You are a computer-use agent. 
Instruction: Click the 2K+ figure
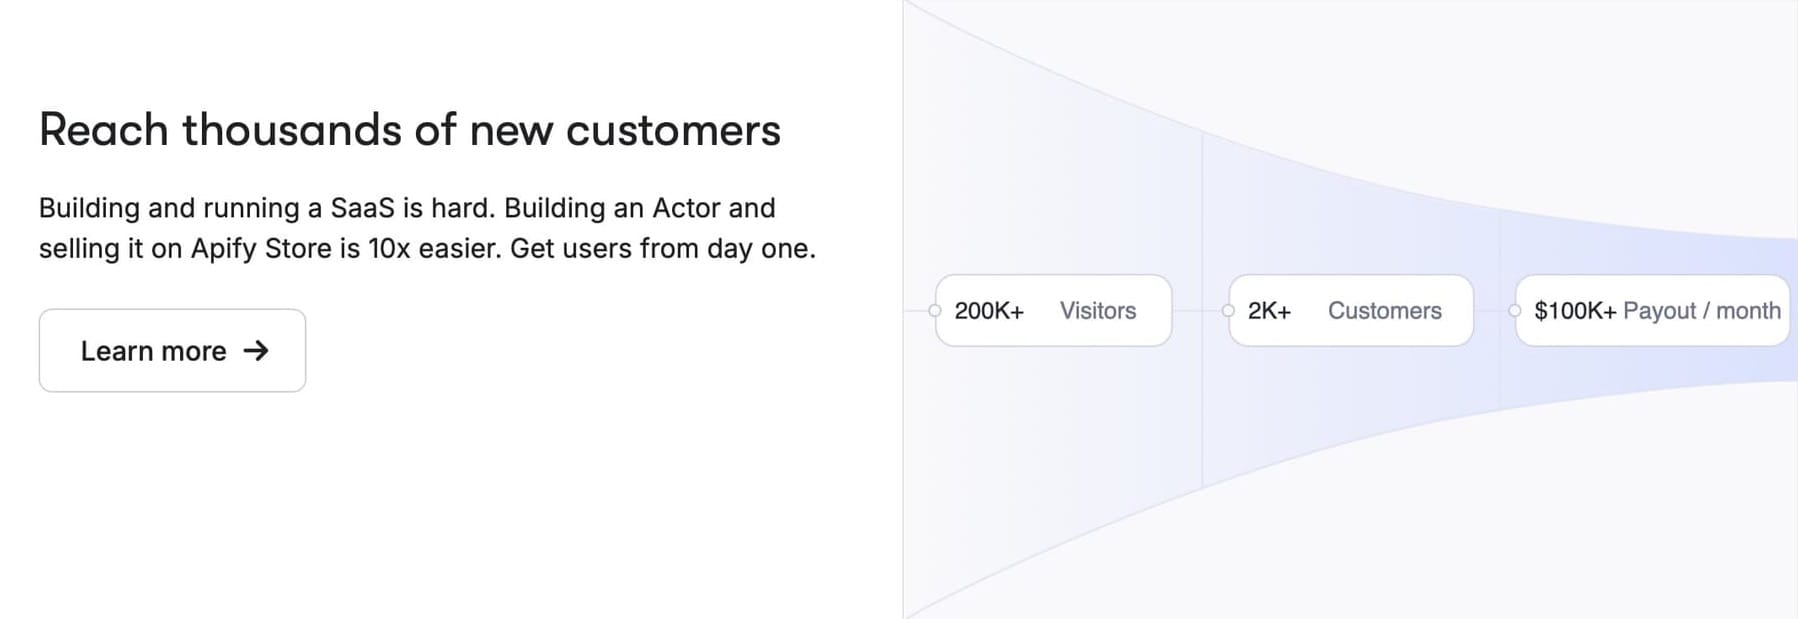(1269, 311)
